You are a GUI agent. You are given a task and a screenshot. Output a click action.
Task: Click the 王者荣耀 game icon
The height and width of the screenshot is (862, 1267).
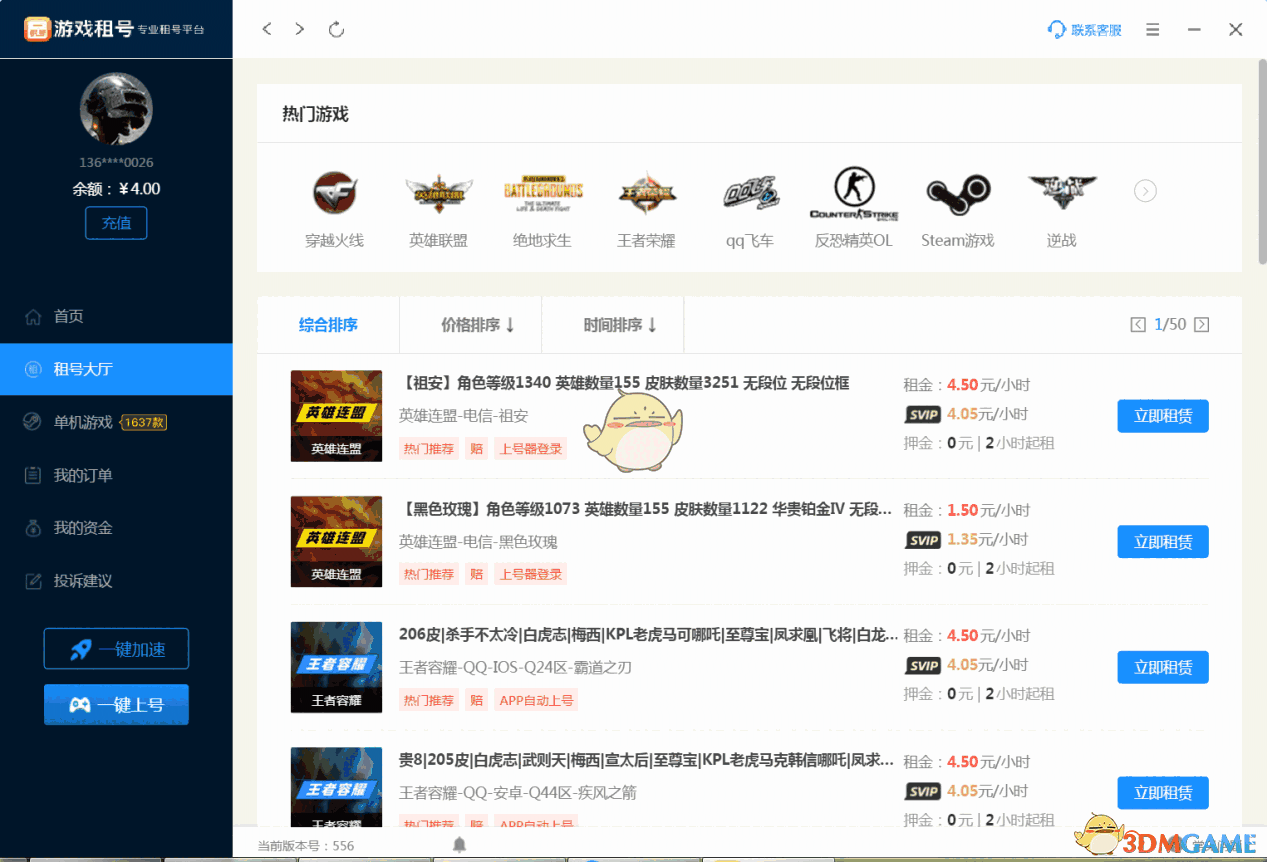pos(646,193)
